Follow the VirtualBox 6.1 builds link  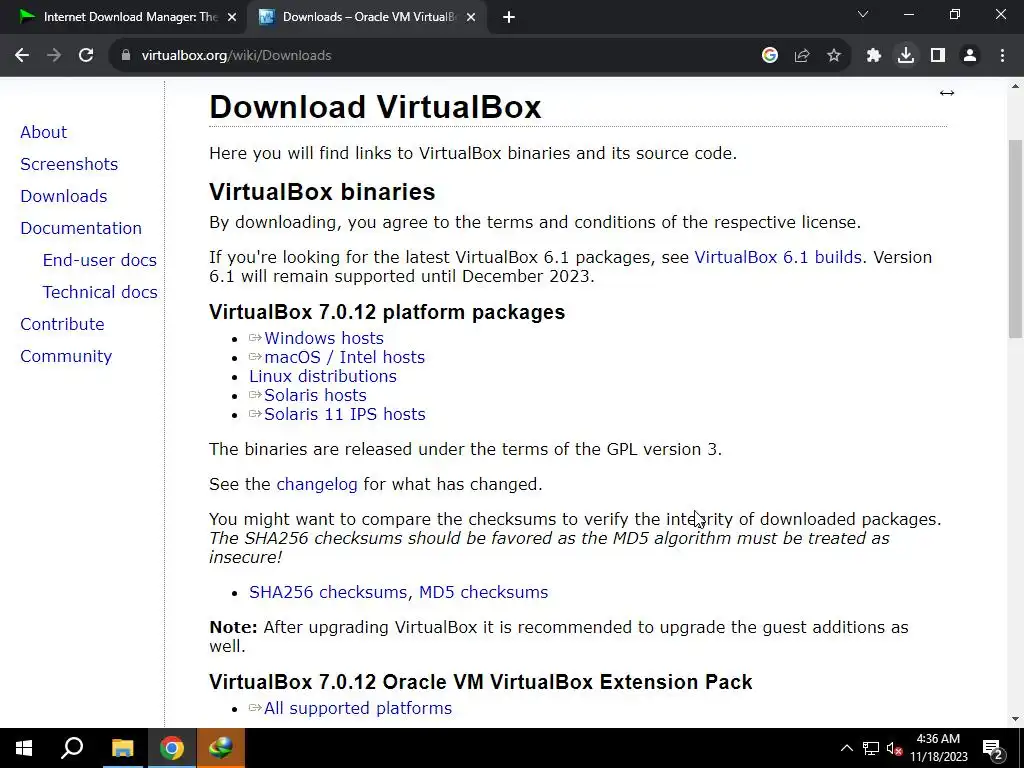778,257
